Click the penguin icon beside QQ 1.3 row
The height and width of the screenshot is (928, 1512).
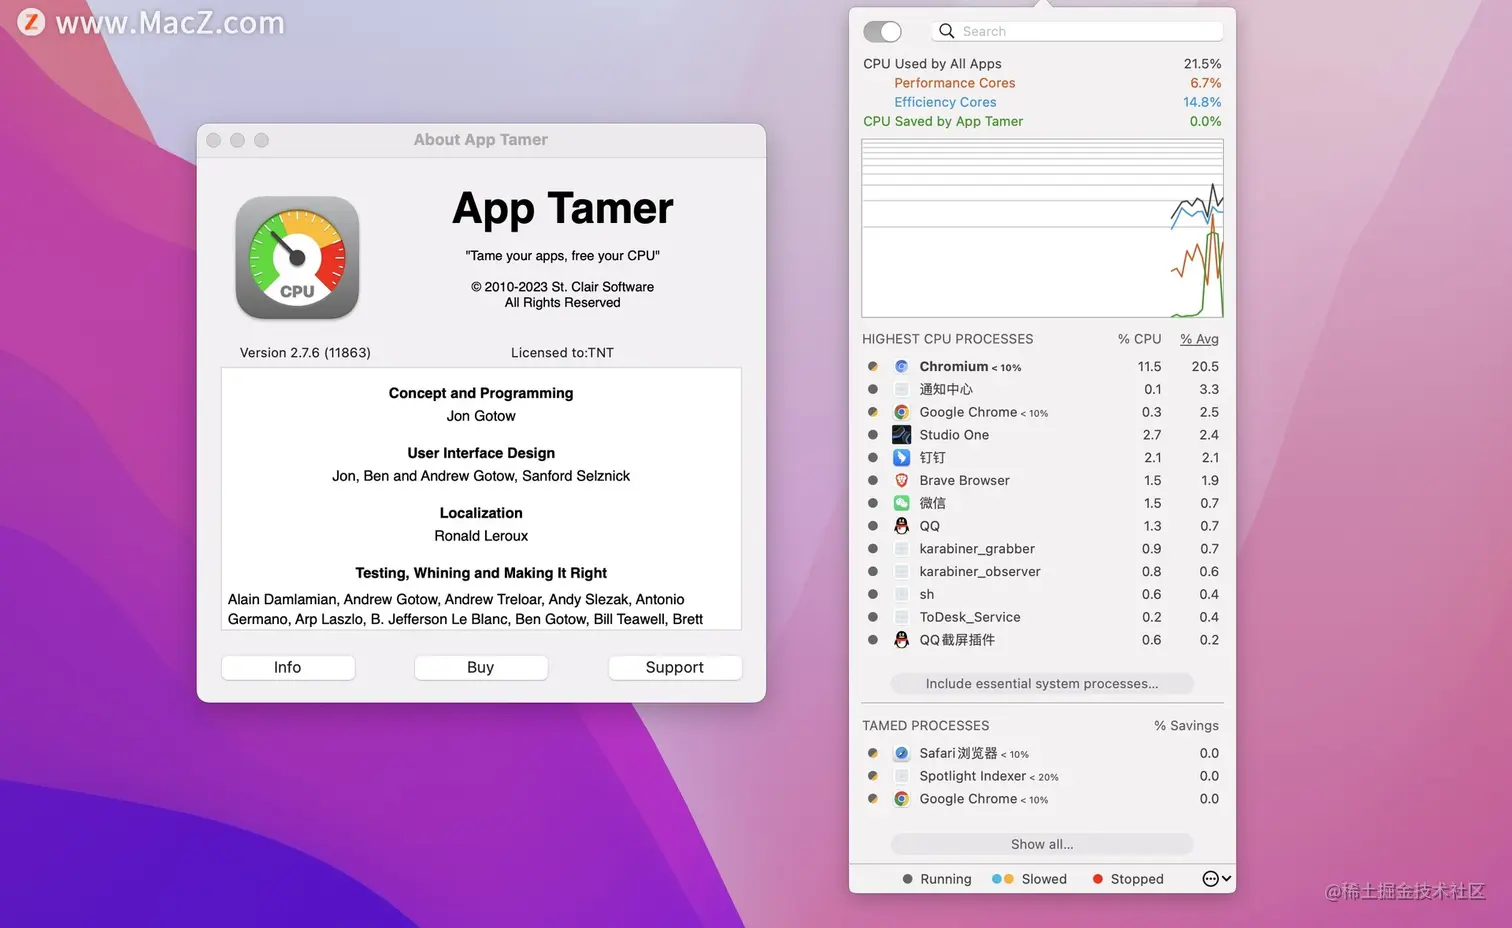pyautogui.click(x=901, y=526)
